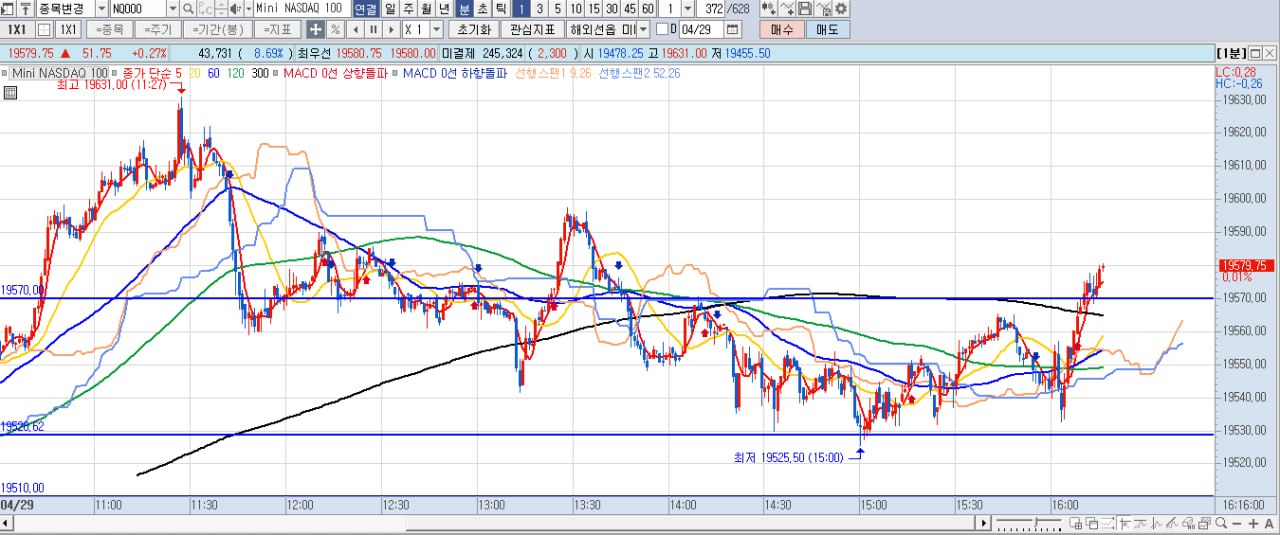Click the 매도 sell button
Viewport: 1280px width, 535px height.
[x=828, y=29]
